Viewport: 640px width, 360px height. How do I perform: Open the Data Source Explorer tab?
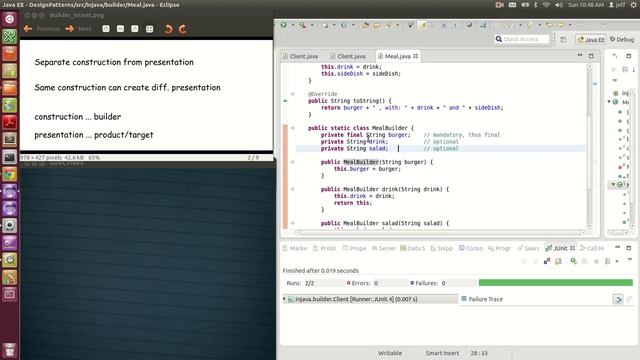[x=413, y=248]
